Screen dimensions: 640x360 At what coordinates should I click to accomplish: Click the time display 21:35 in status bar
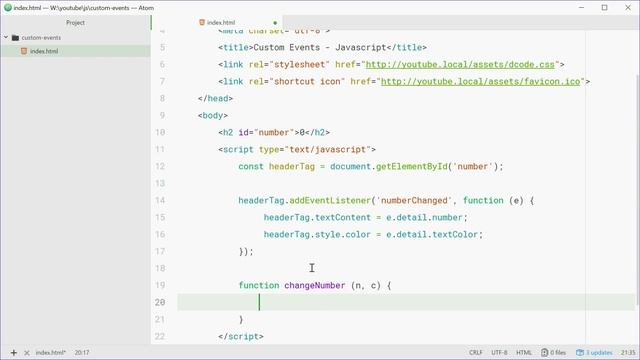pos(628,353)
